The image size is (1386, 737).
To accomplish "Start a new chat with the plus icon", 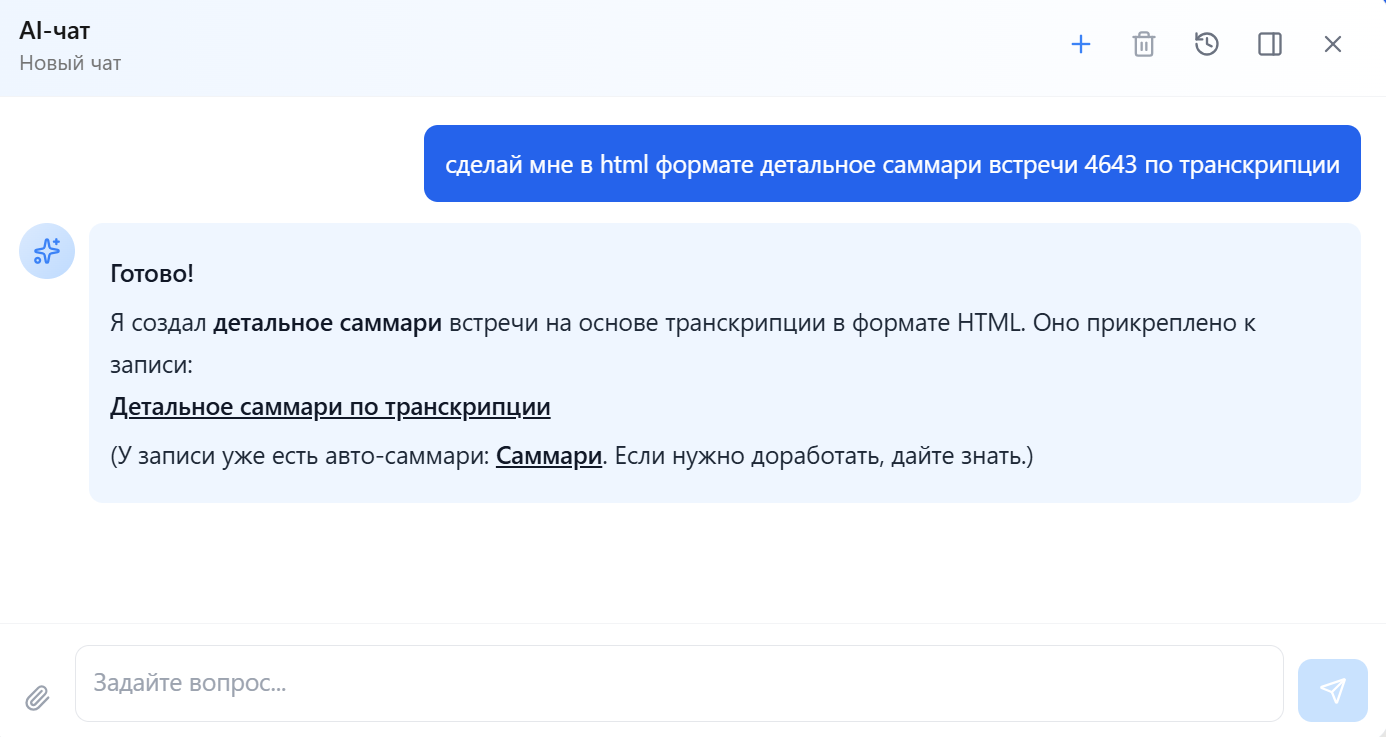I will point(1081,44).
